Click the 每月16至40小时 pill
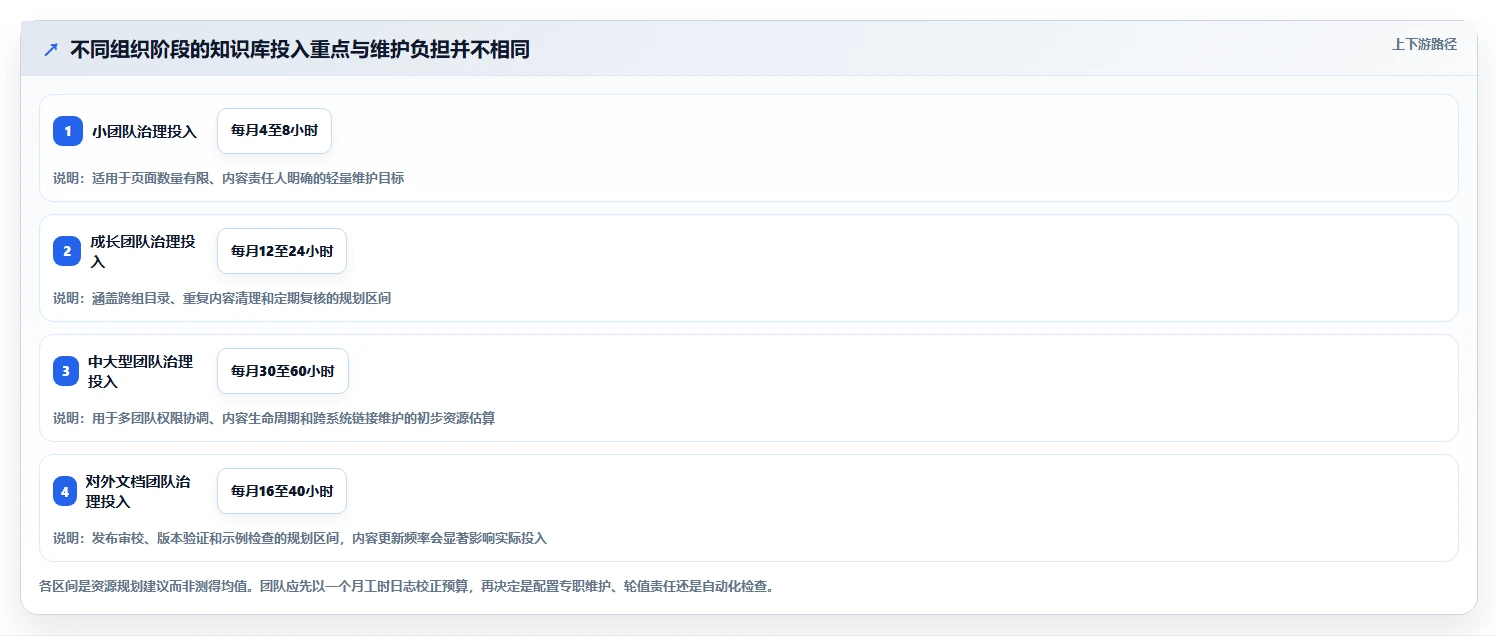The height and width of the screenshot is (636, 1498). pyautogui.click(x=282, y=491)
